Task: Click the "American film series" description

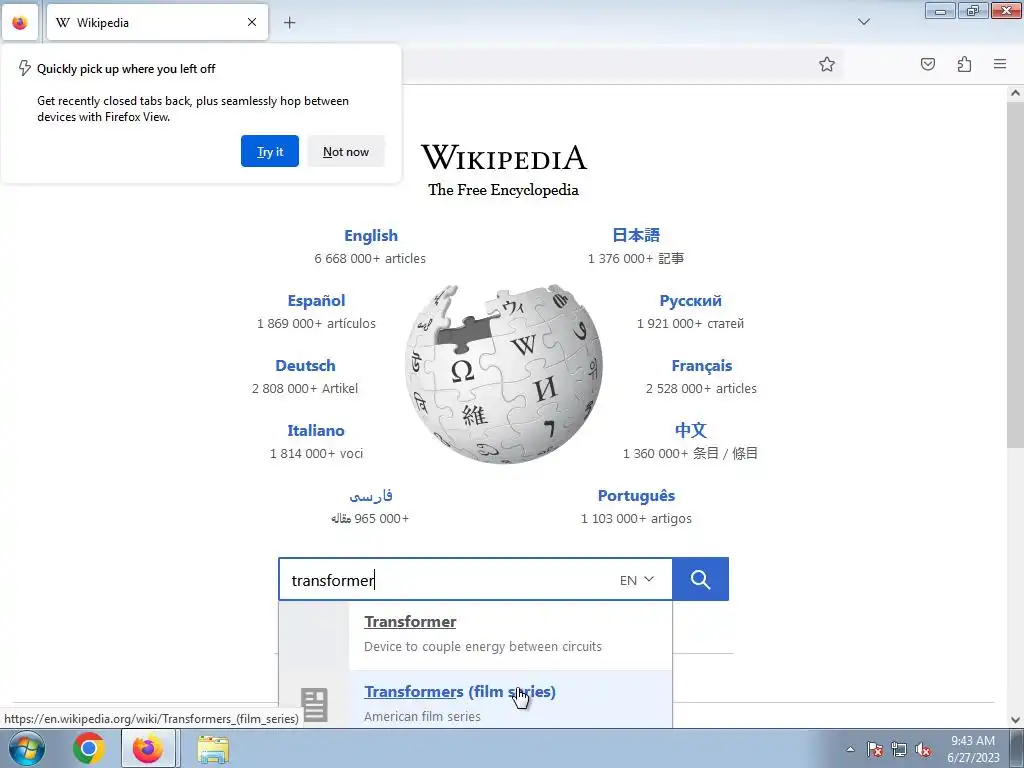Action: (x=422, y=716)
